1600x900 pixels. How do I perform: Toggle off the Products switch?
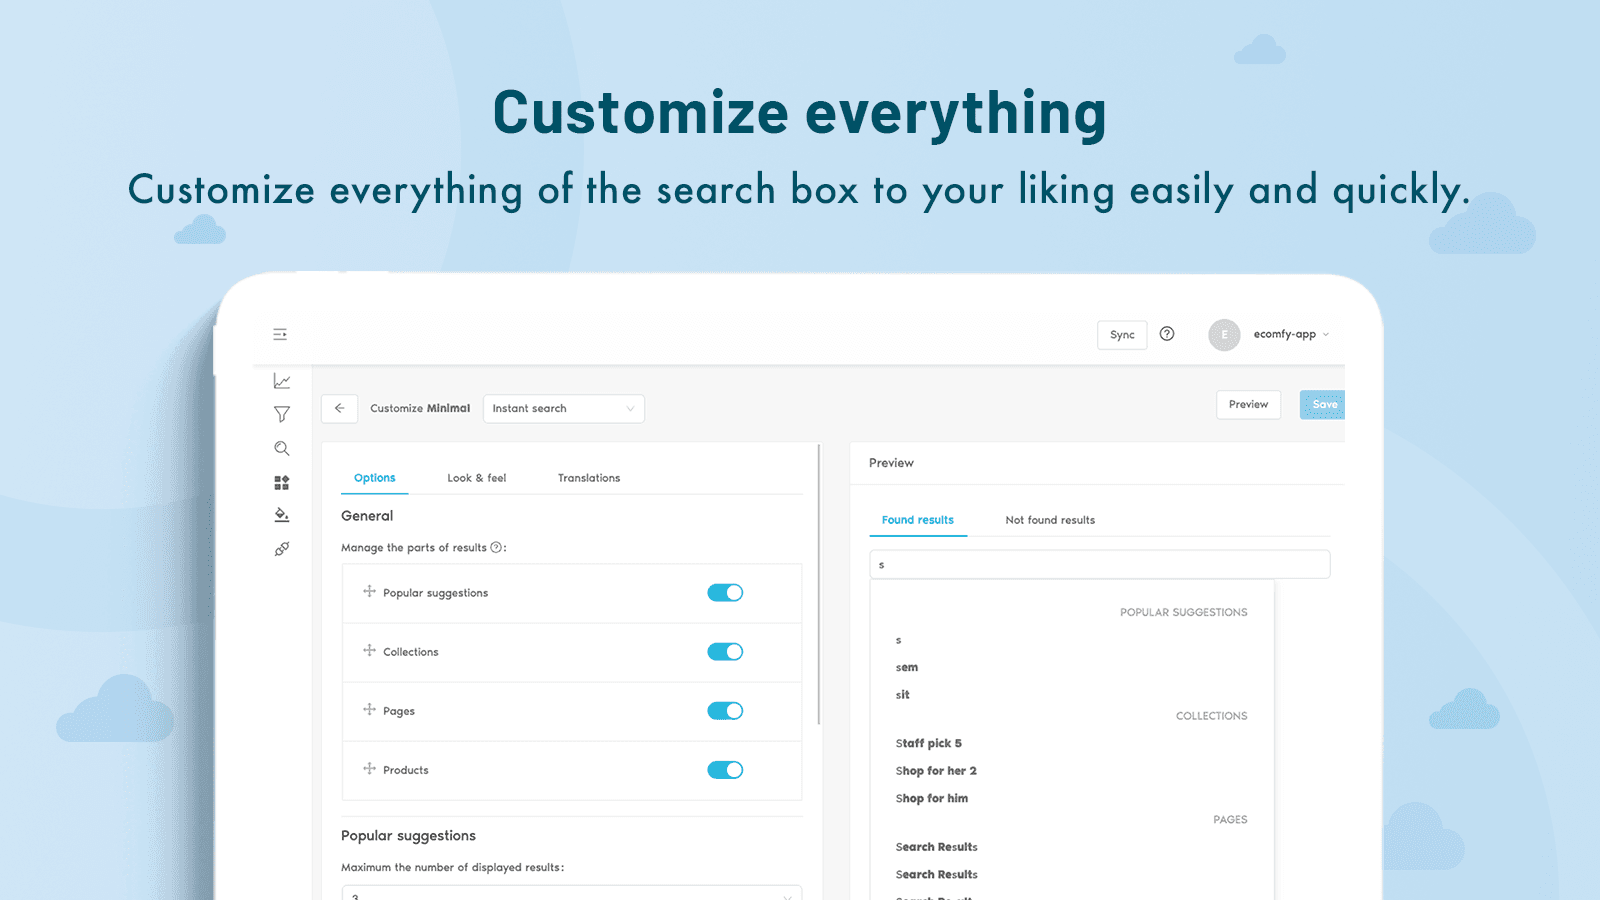[x=725, y=770]
